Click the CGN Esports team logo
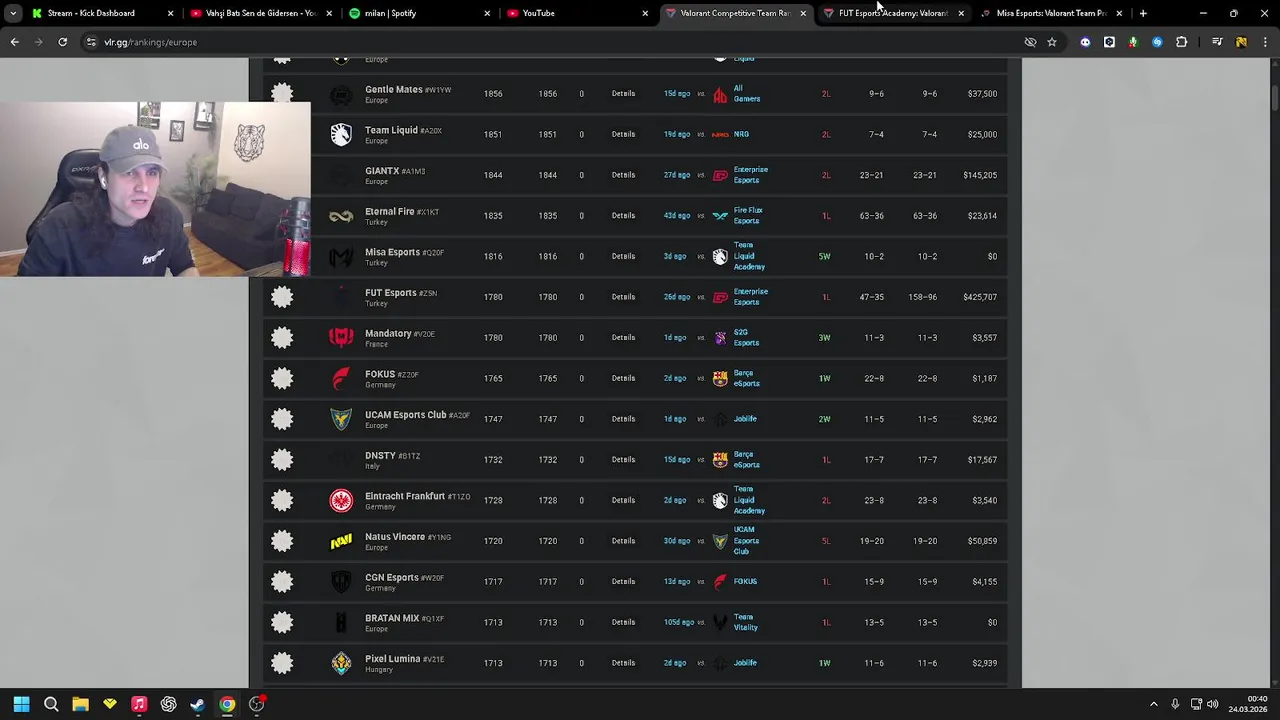This screenshot has height=720, width=1280. point(341,582)
